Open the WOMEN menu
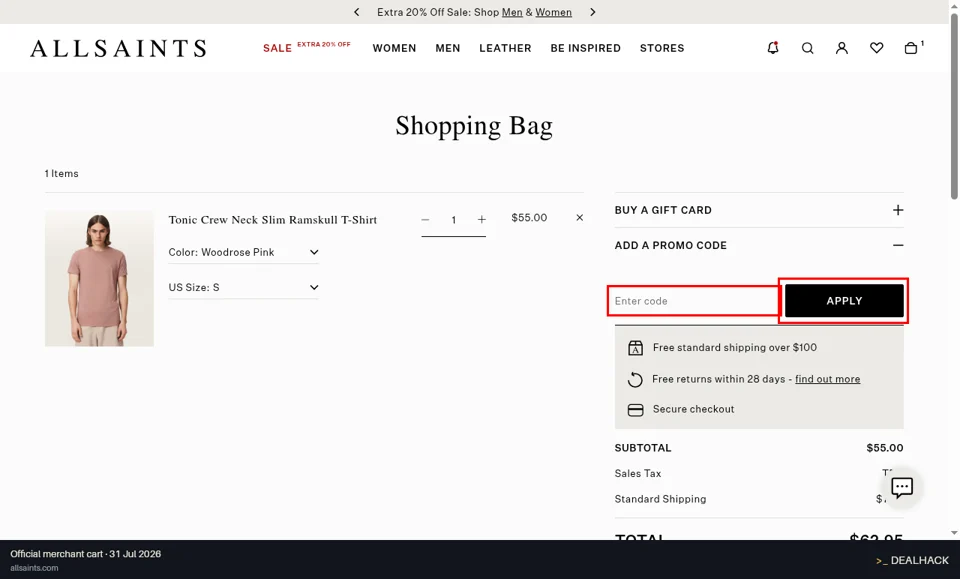This screenshot has width=960, height=579. click(394, 48)
